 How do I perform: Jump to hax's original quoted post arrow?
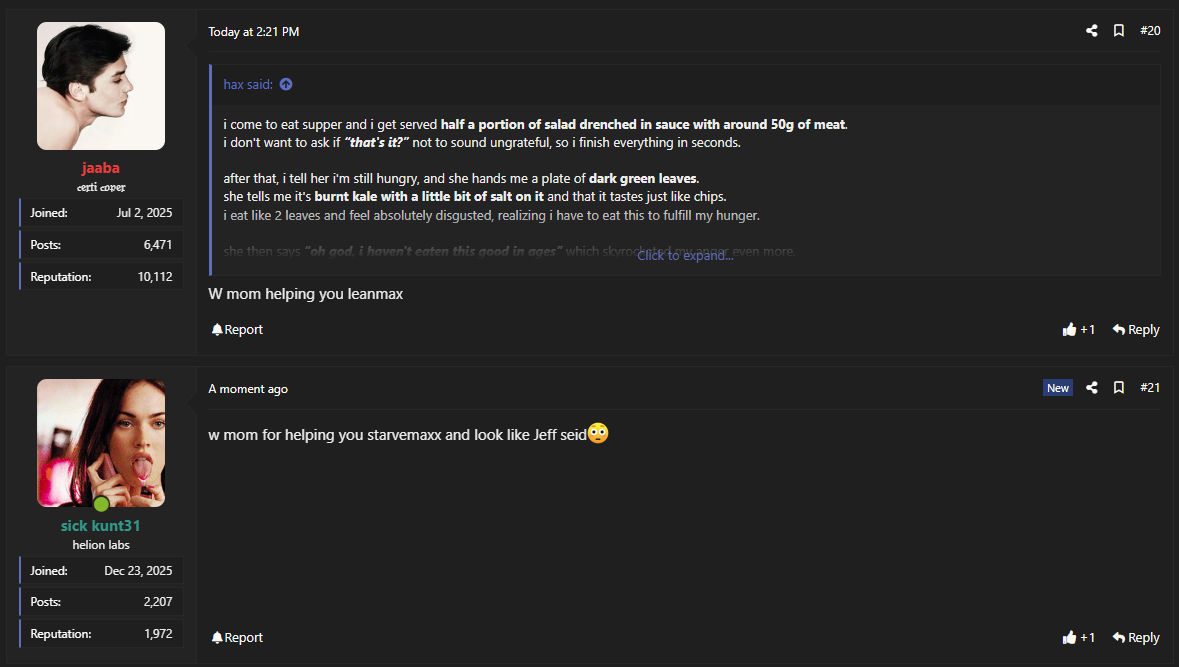pyautogui.click(x=286, y=84)
